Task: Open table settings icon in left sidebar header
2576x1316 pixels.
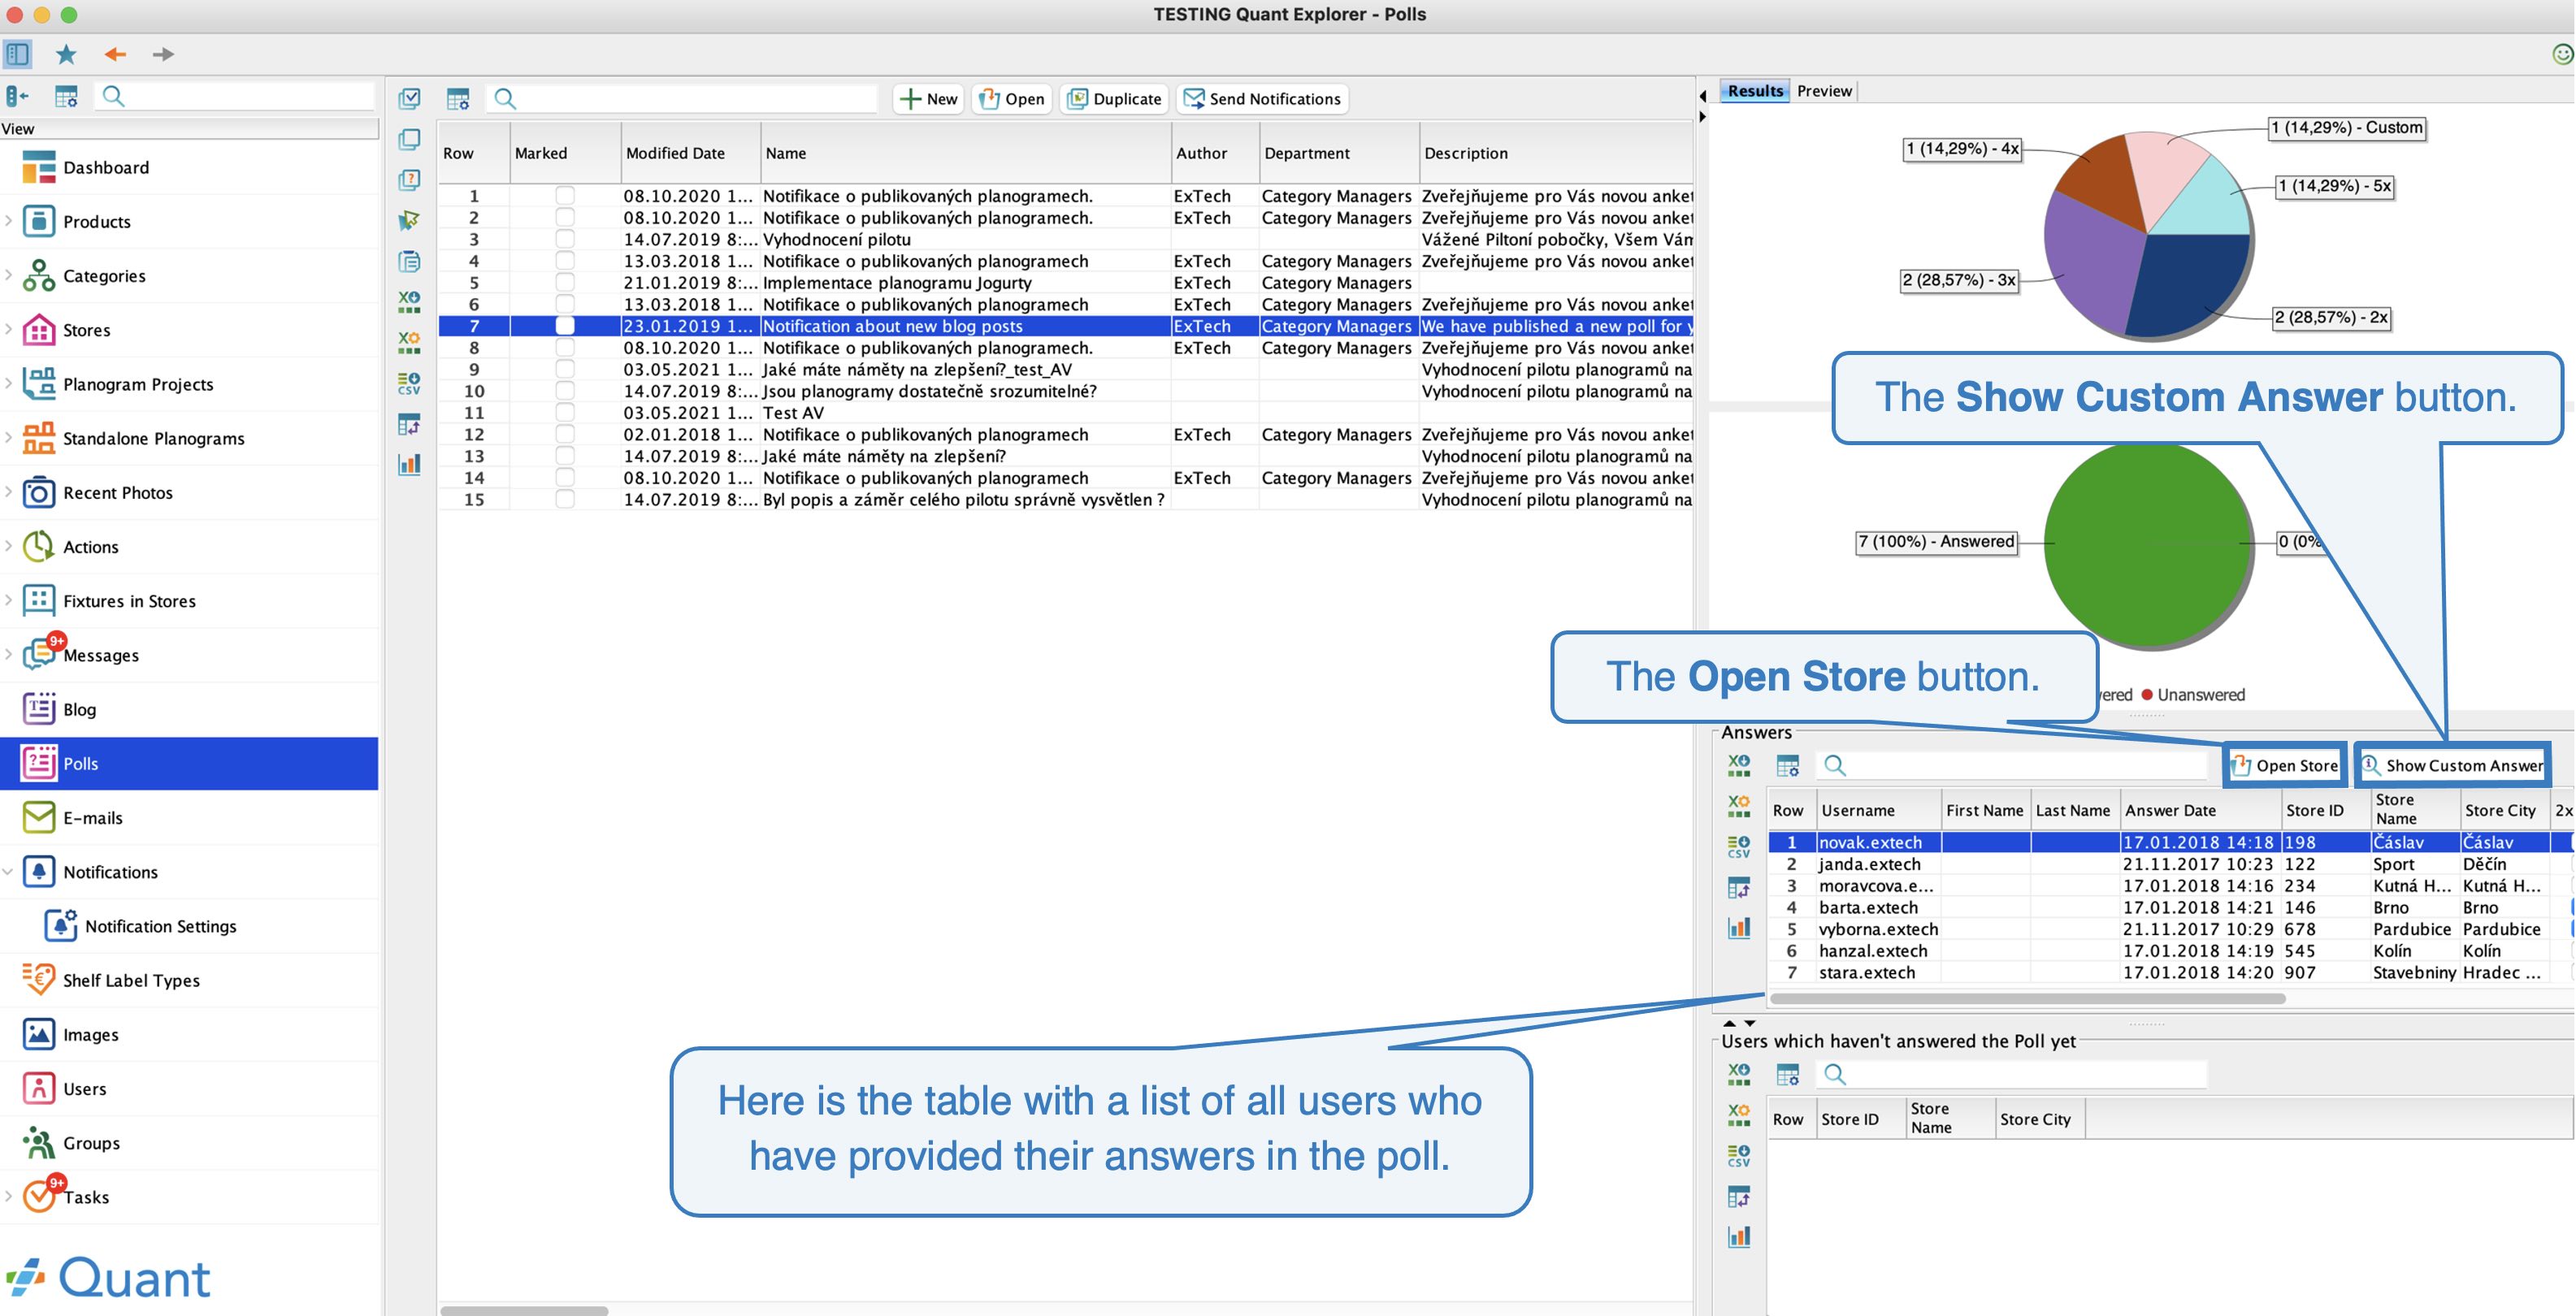Action: pyautogui.click(x=66, y=96)
